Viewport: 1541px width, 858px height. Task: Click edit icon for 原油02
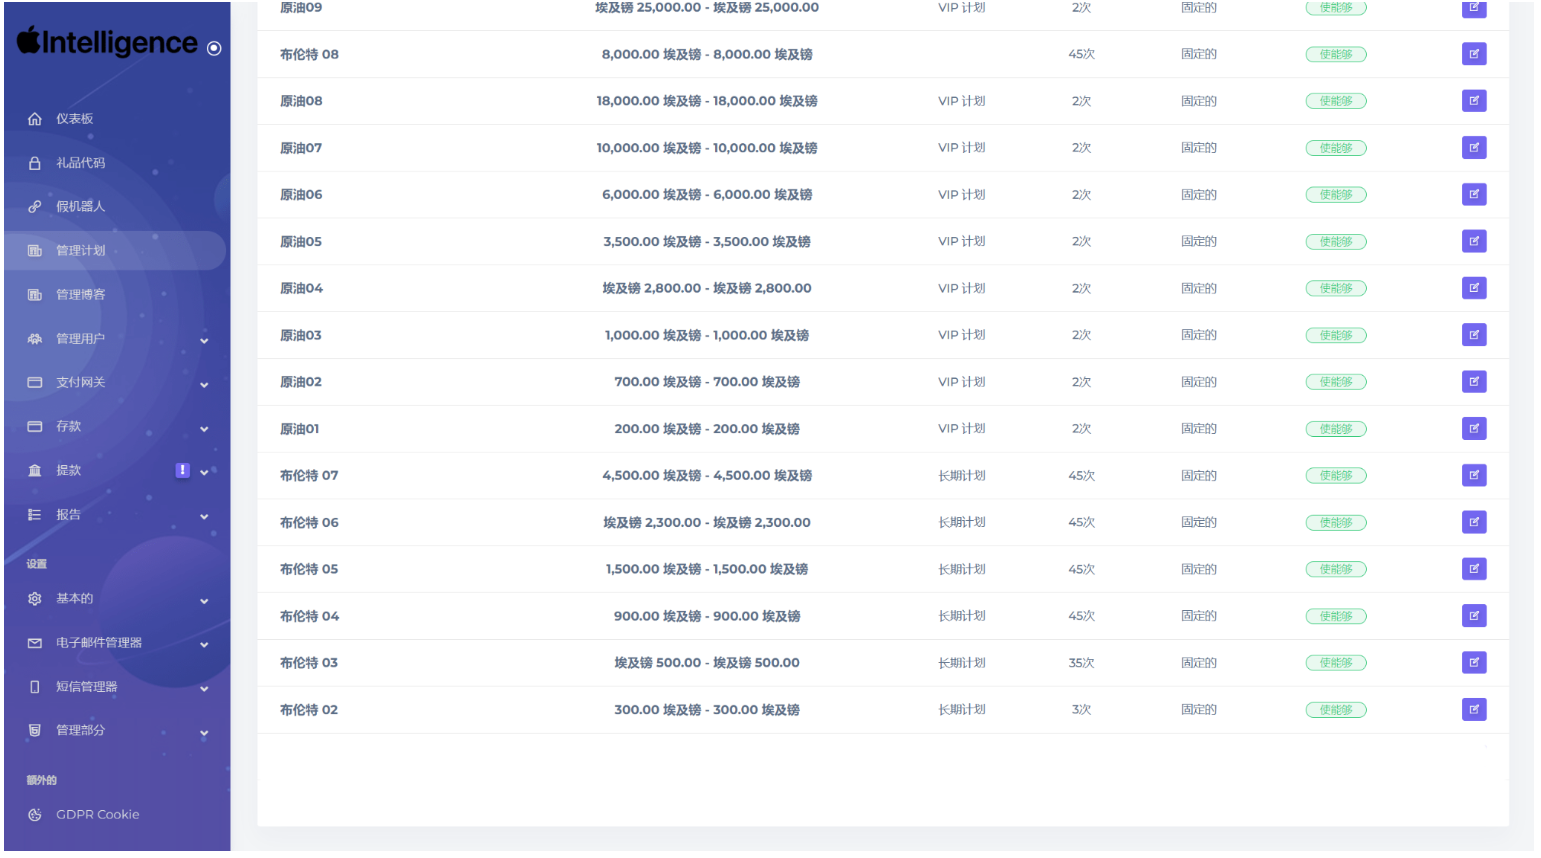1473,382
